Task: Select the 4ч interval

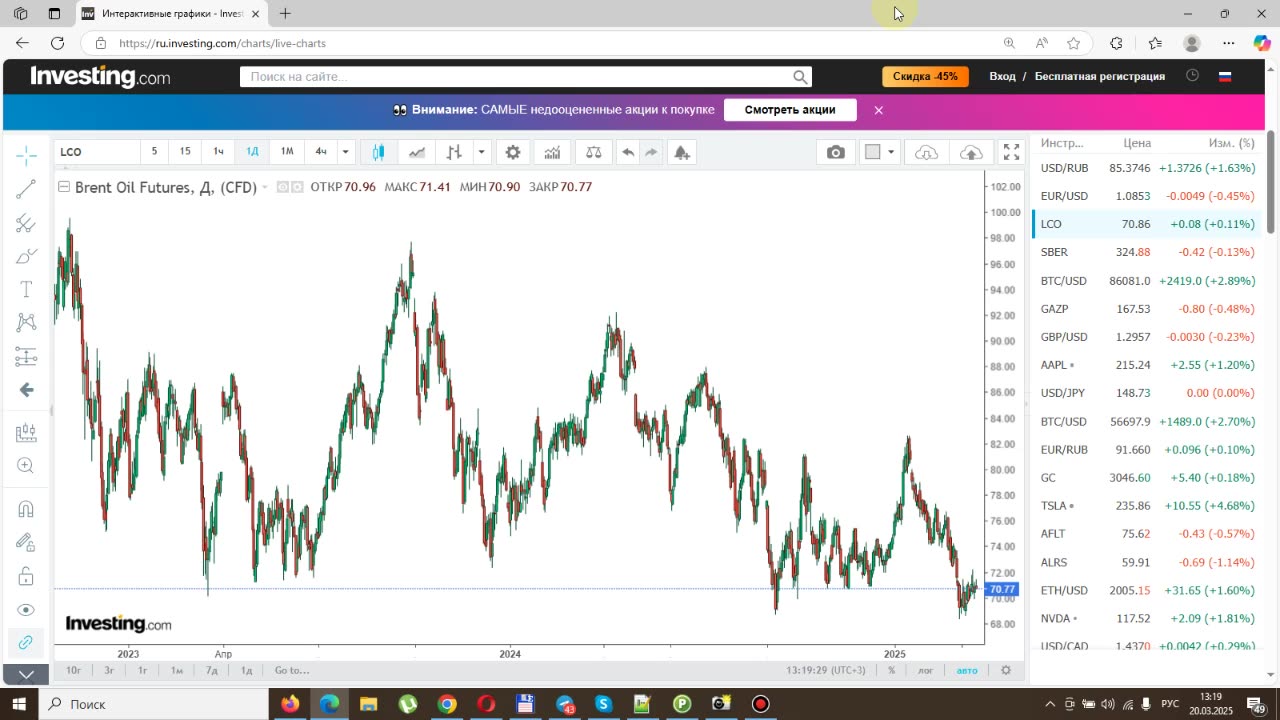Action: pyautogui.click(x=321, y=151)
